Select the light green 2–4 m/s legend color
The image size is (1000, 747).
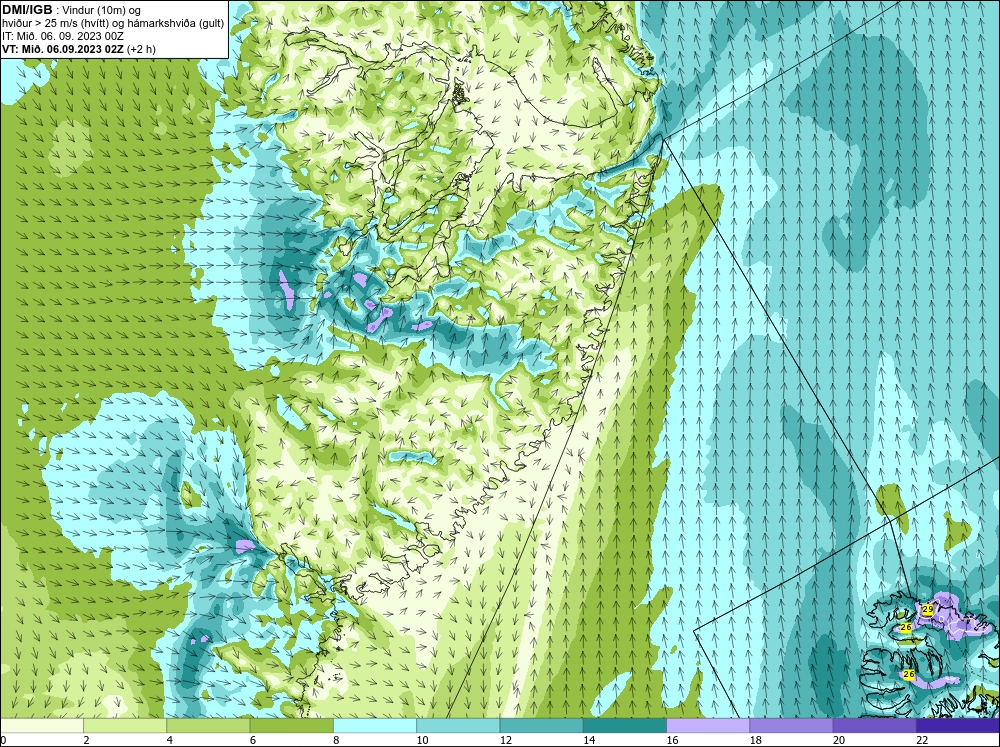125,725
